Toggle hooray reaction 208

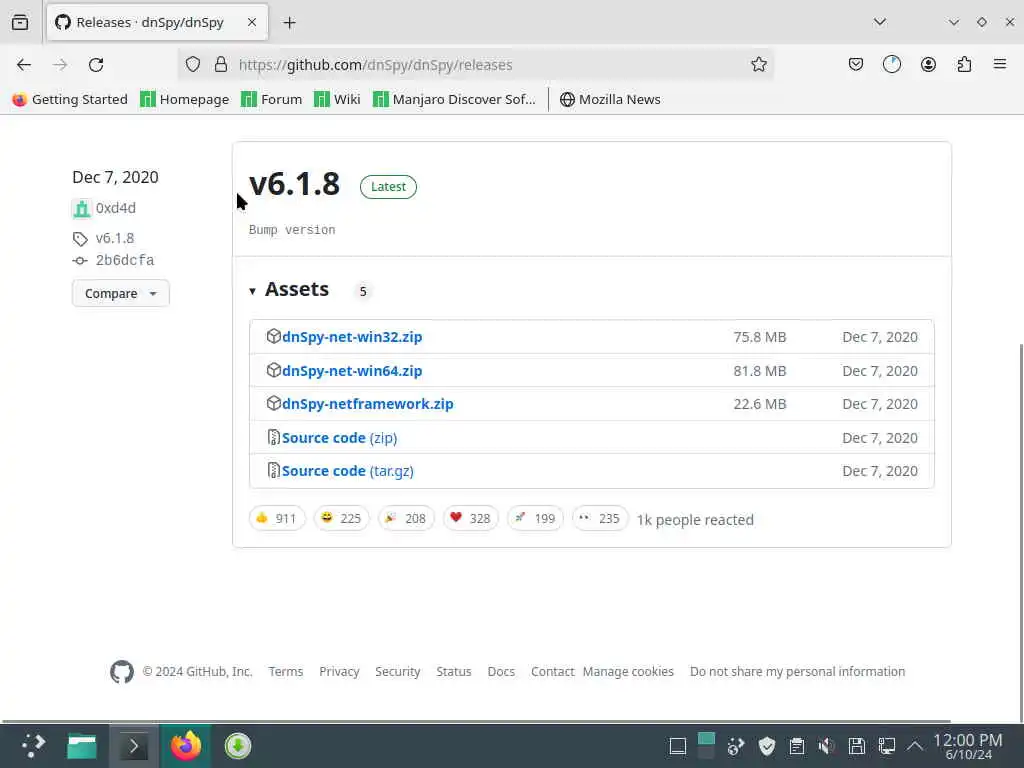click(x=406, y=519)
